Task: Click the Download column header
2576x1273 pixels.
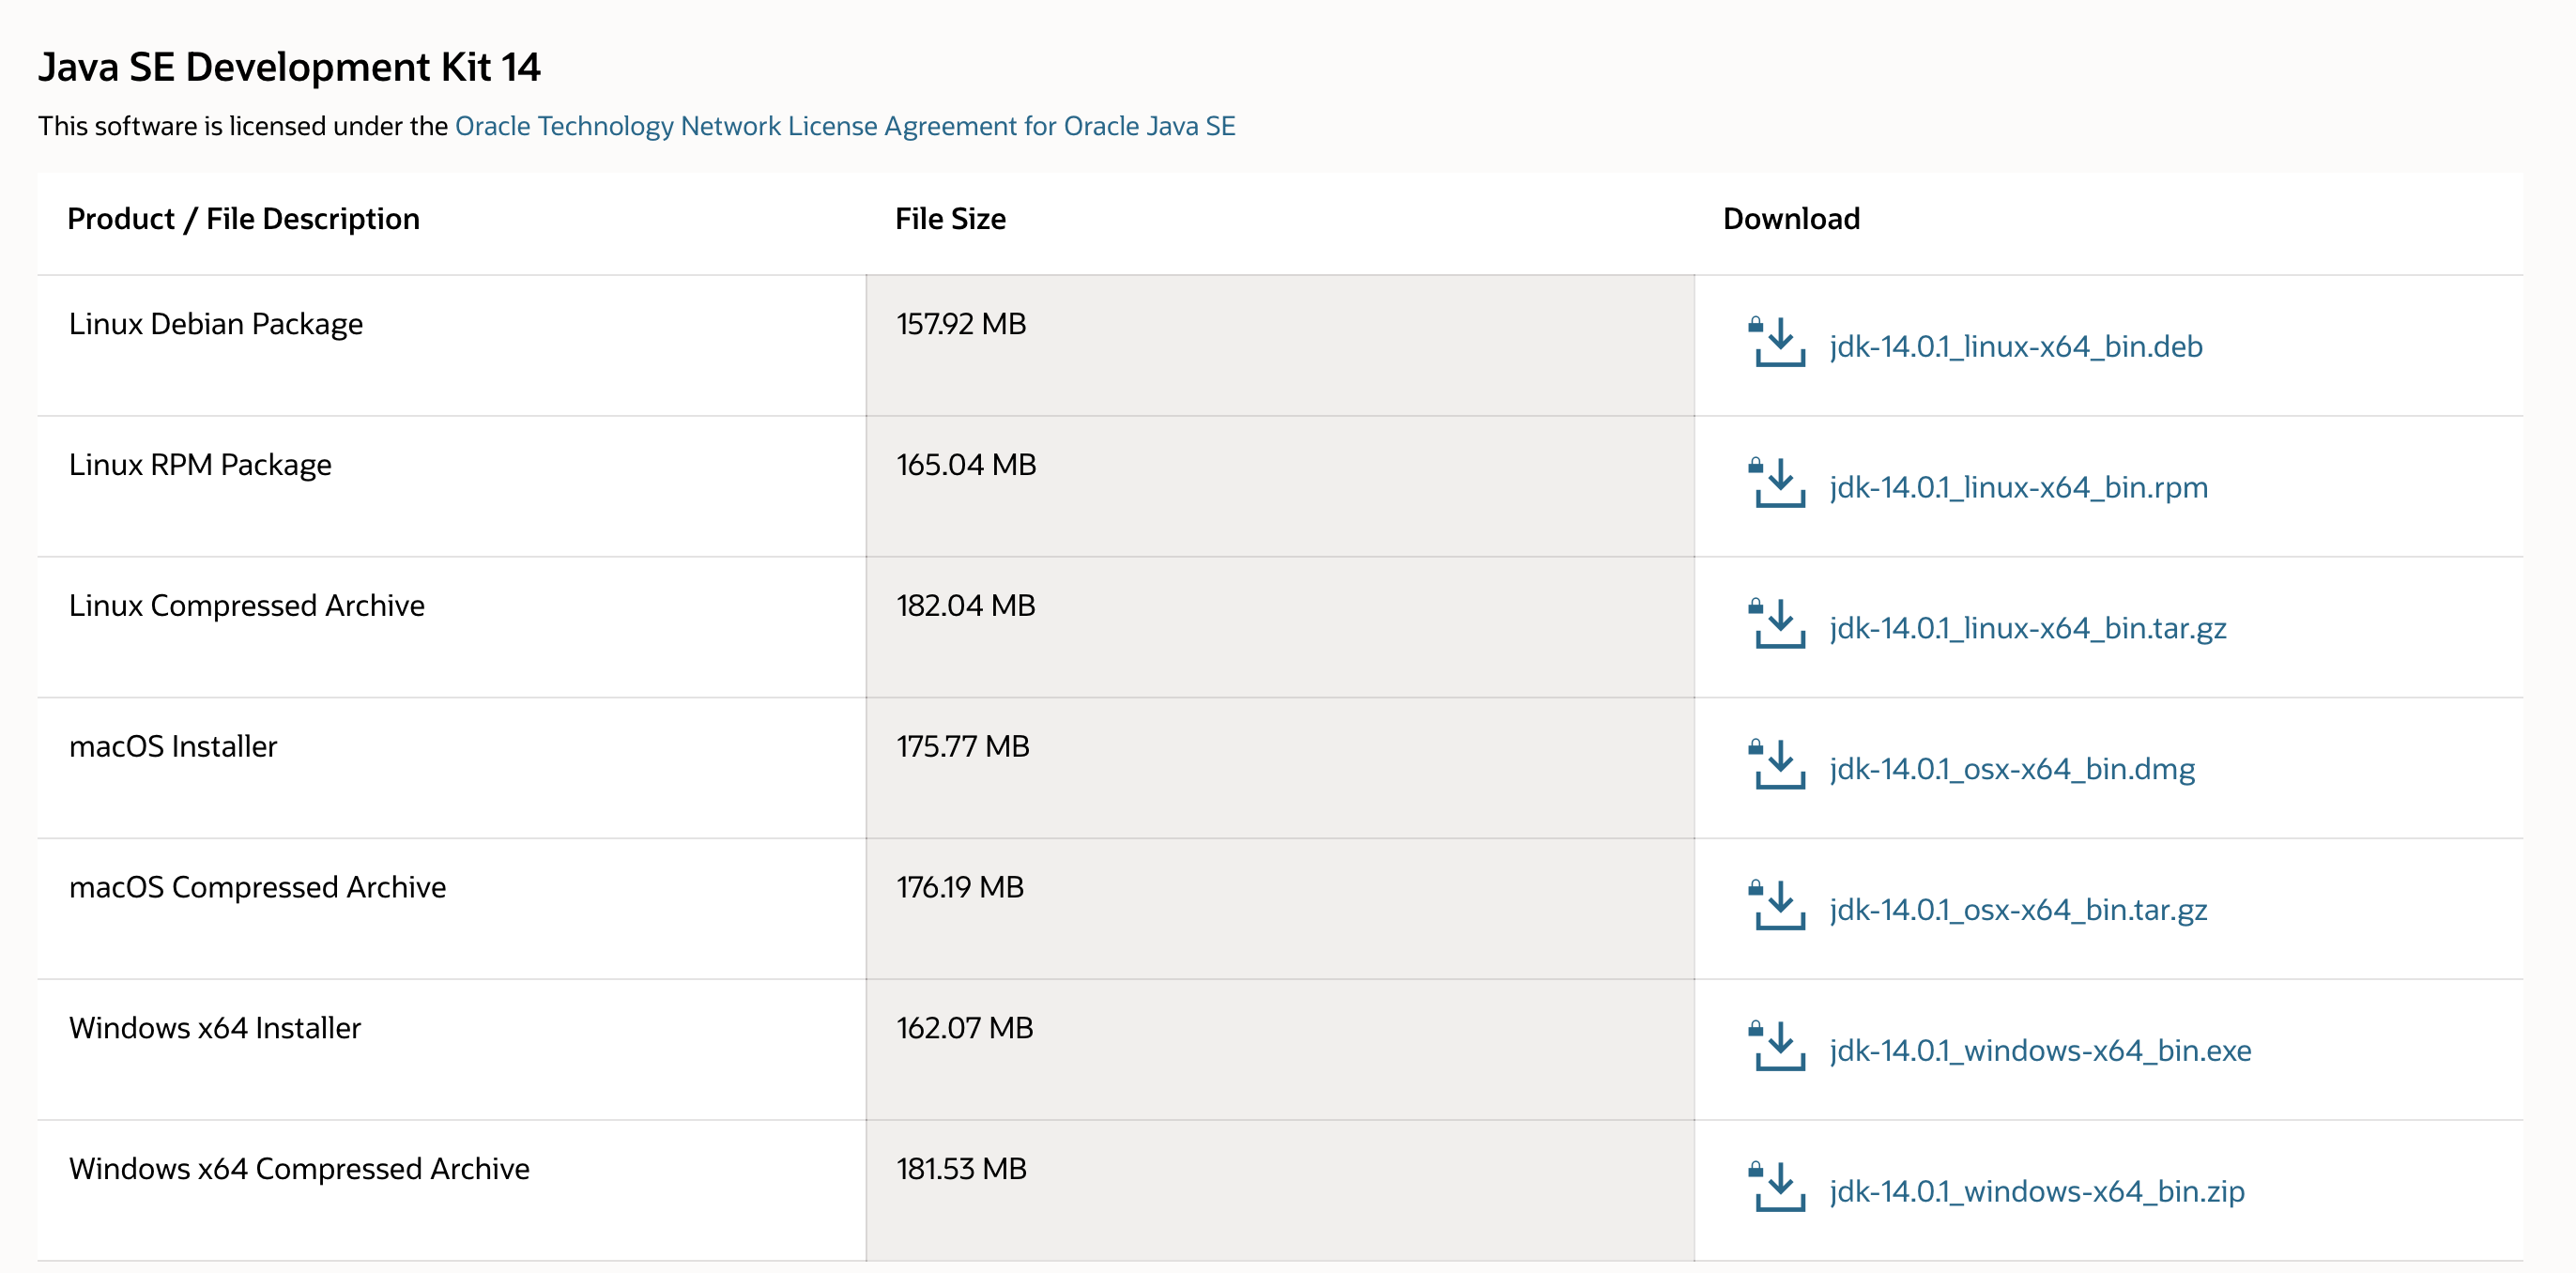Action: click(1790, 219)
